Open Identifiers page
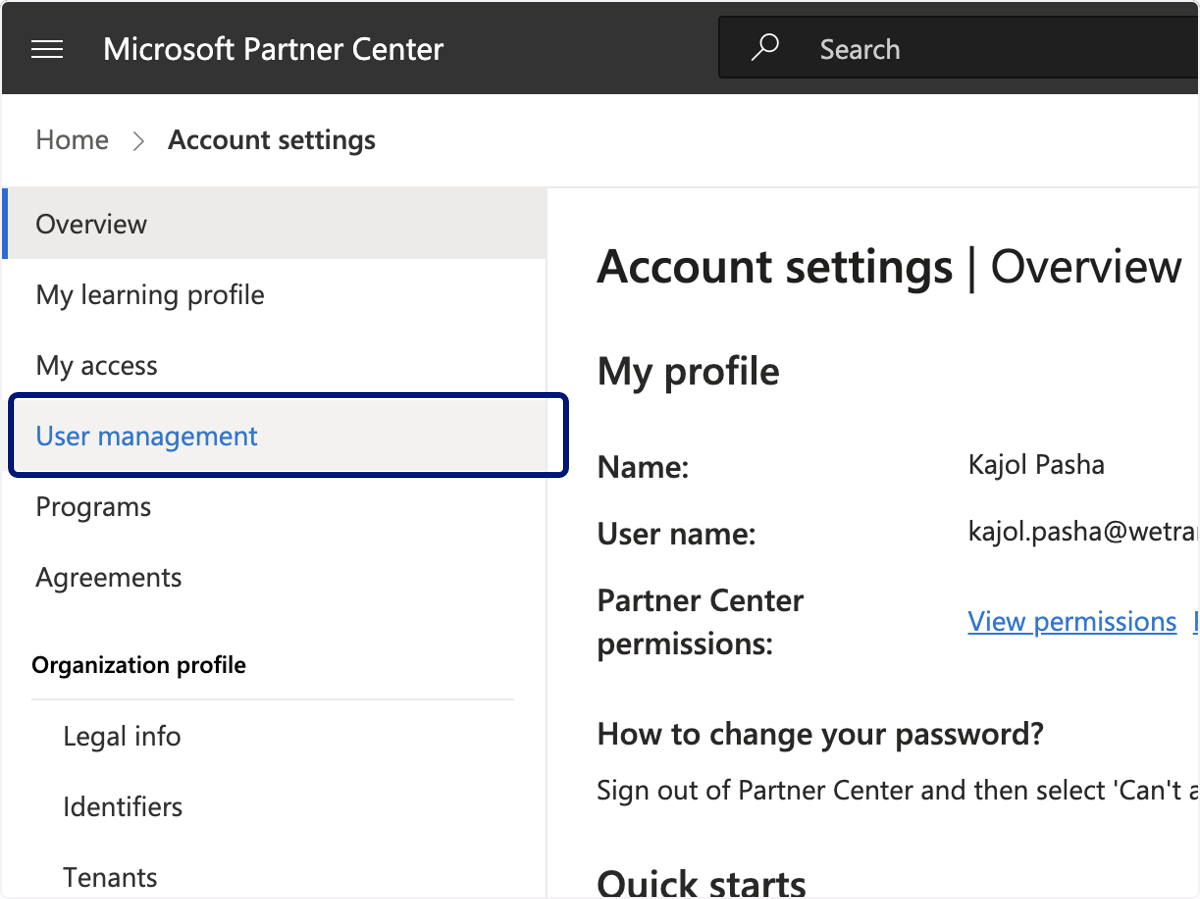This screenshot has width=1200, height=899. [123, 806]
